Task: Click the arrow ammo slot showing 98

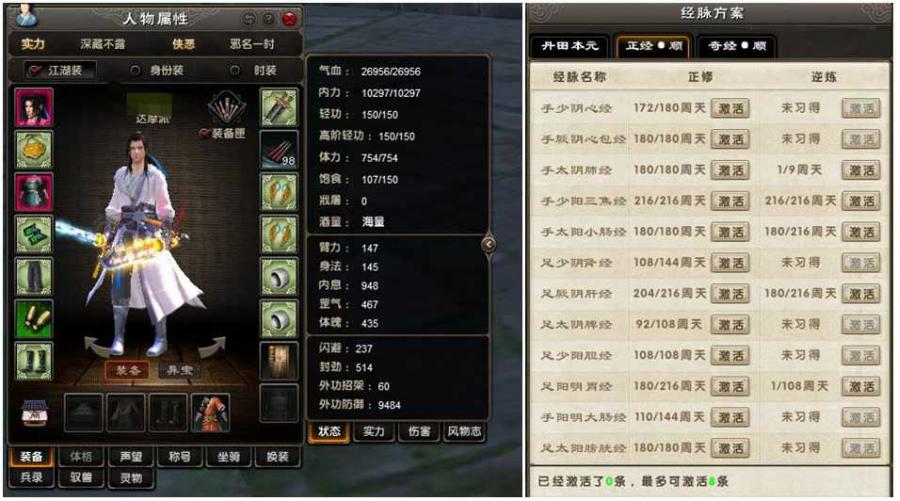Action: [x=280, y=150]
